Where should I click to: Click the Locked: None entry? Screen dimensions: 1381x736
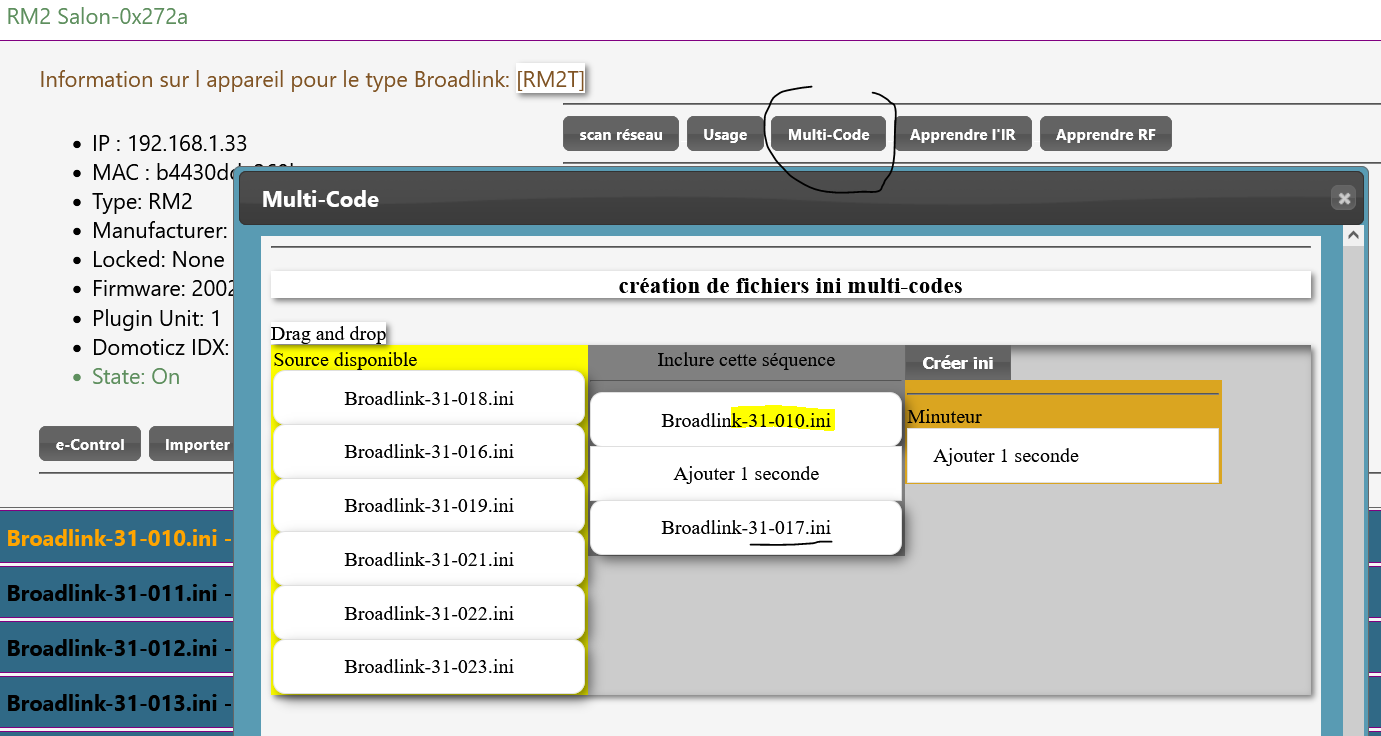pyautogui.click(x=158, y=260)
